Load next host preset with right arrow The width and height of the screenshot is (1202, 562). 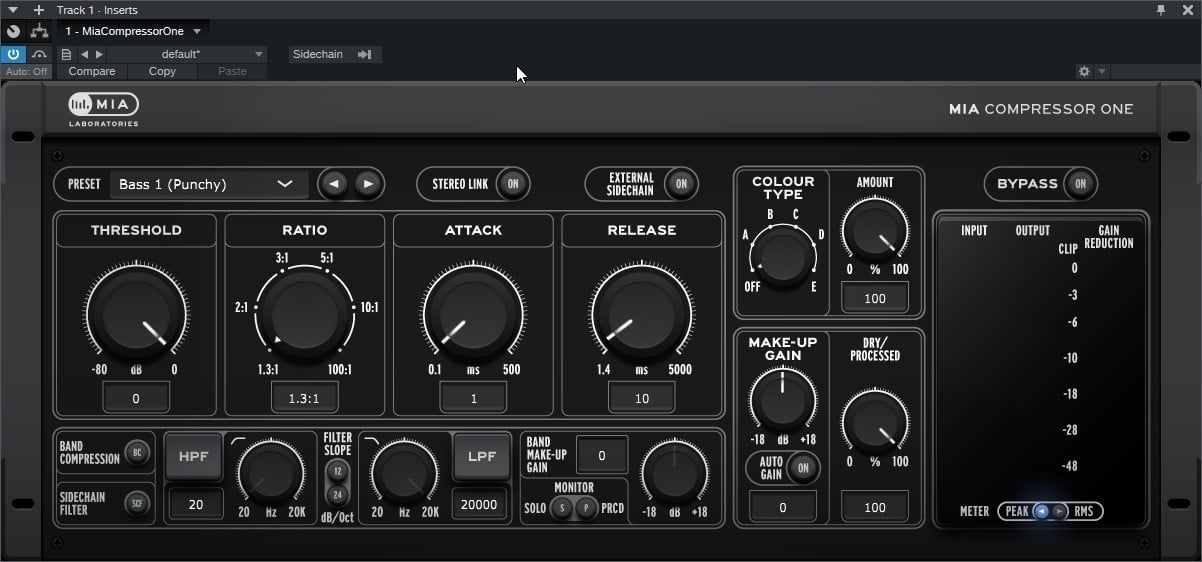(x=98, y=54)
